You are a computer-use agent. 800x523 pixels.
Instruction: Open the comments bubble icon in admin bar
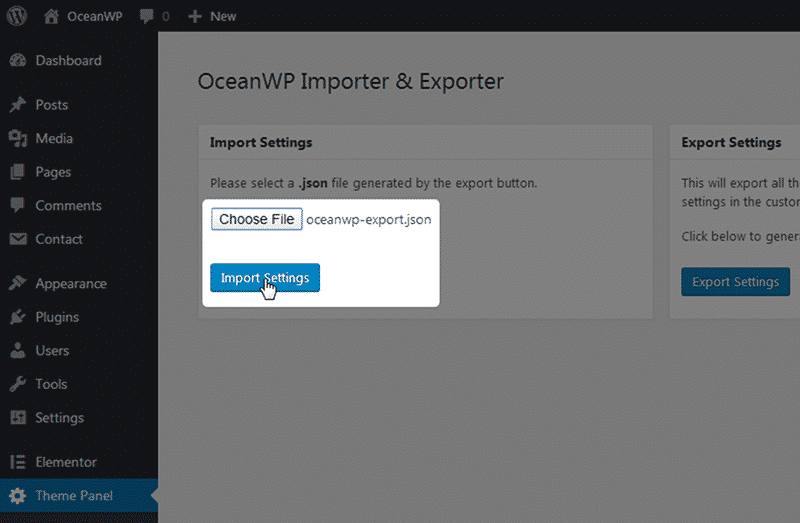point(146,16)
